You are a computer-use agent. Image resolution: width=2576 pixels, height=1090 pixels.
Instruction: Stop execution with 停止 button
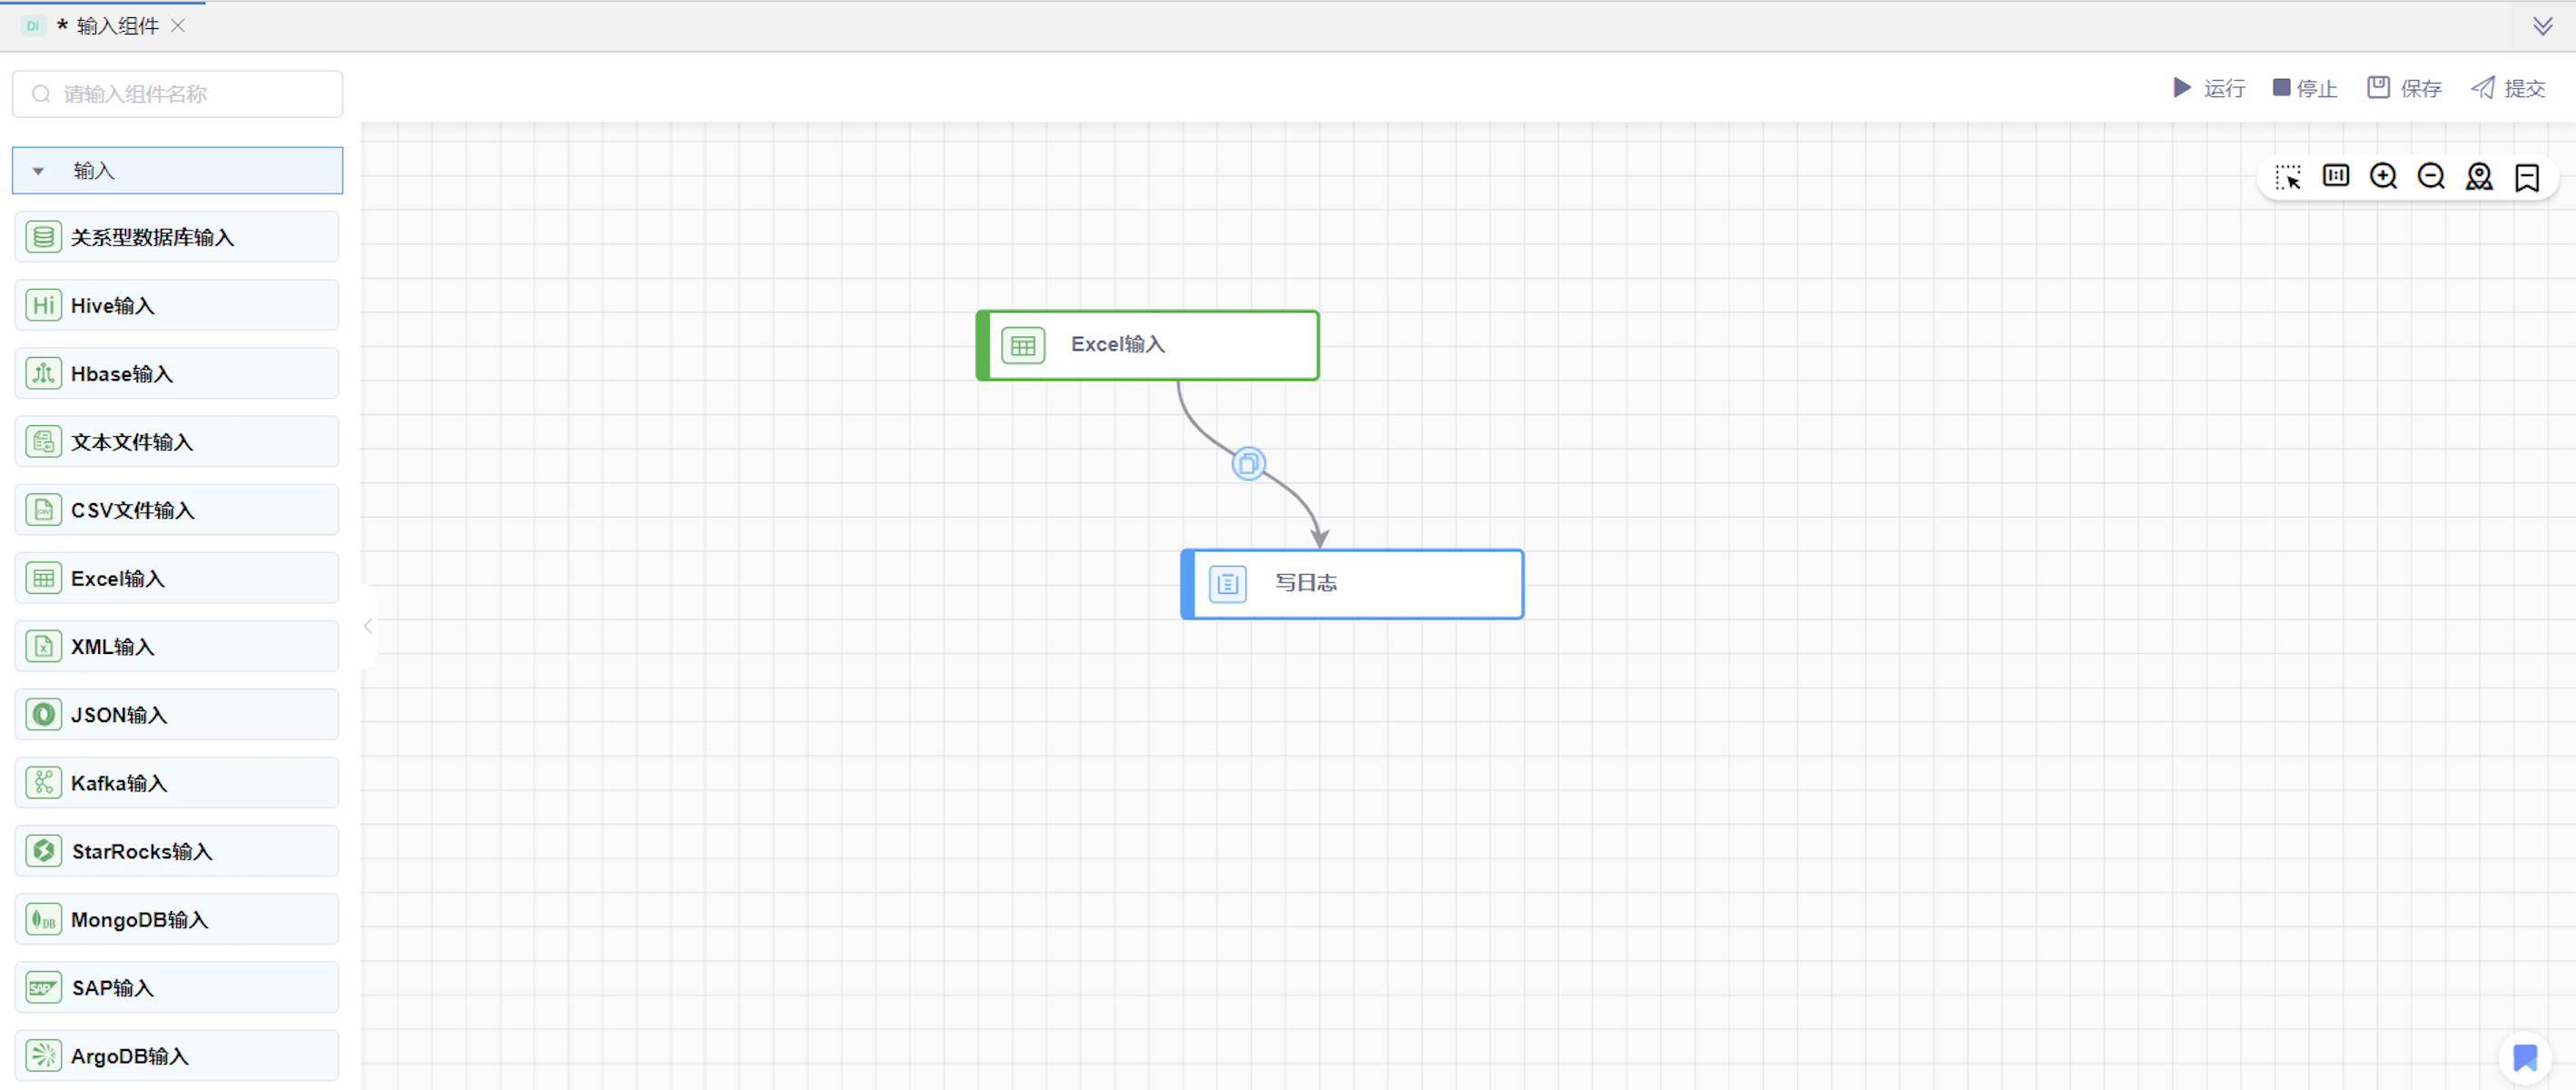[2305, 88]
